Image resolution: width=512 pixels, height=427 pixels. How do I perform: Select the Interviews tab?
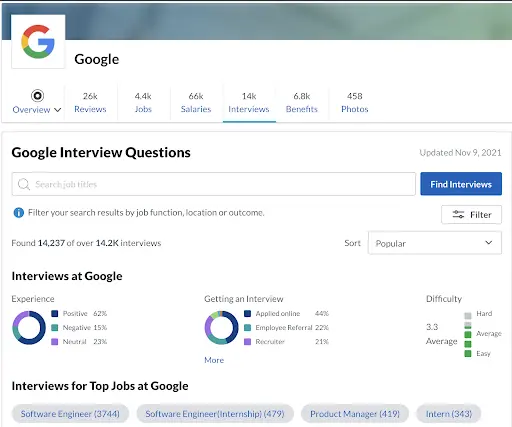pos(249,103)
